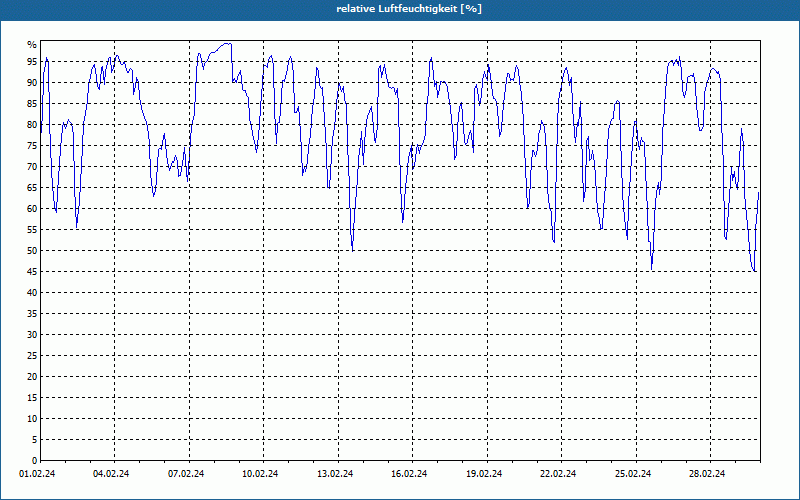Select the 13.02.24 date label

click(335, 474)
